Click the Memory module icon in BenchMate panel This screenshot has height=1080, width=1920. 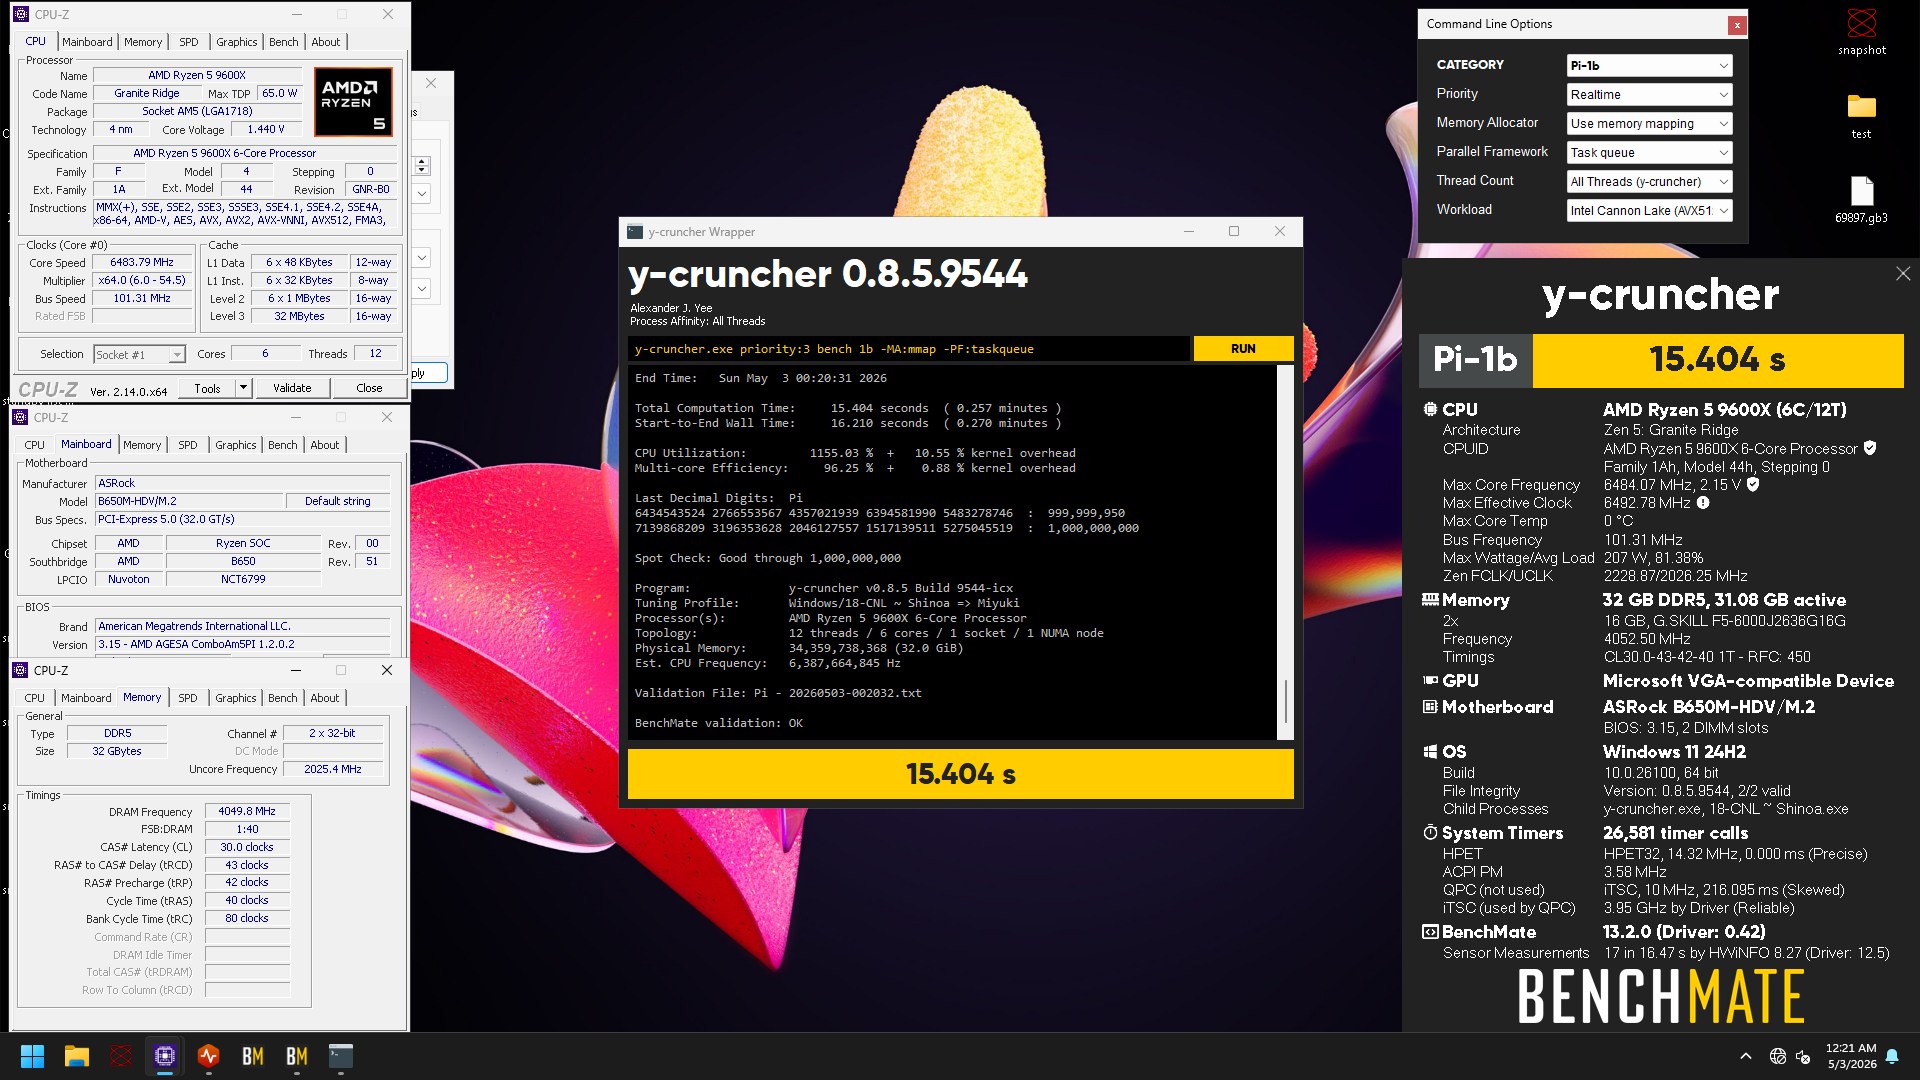(x=1430, y=600)
